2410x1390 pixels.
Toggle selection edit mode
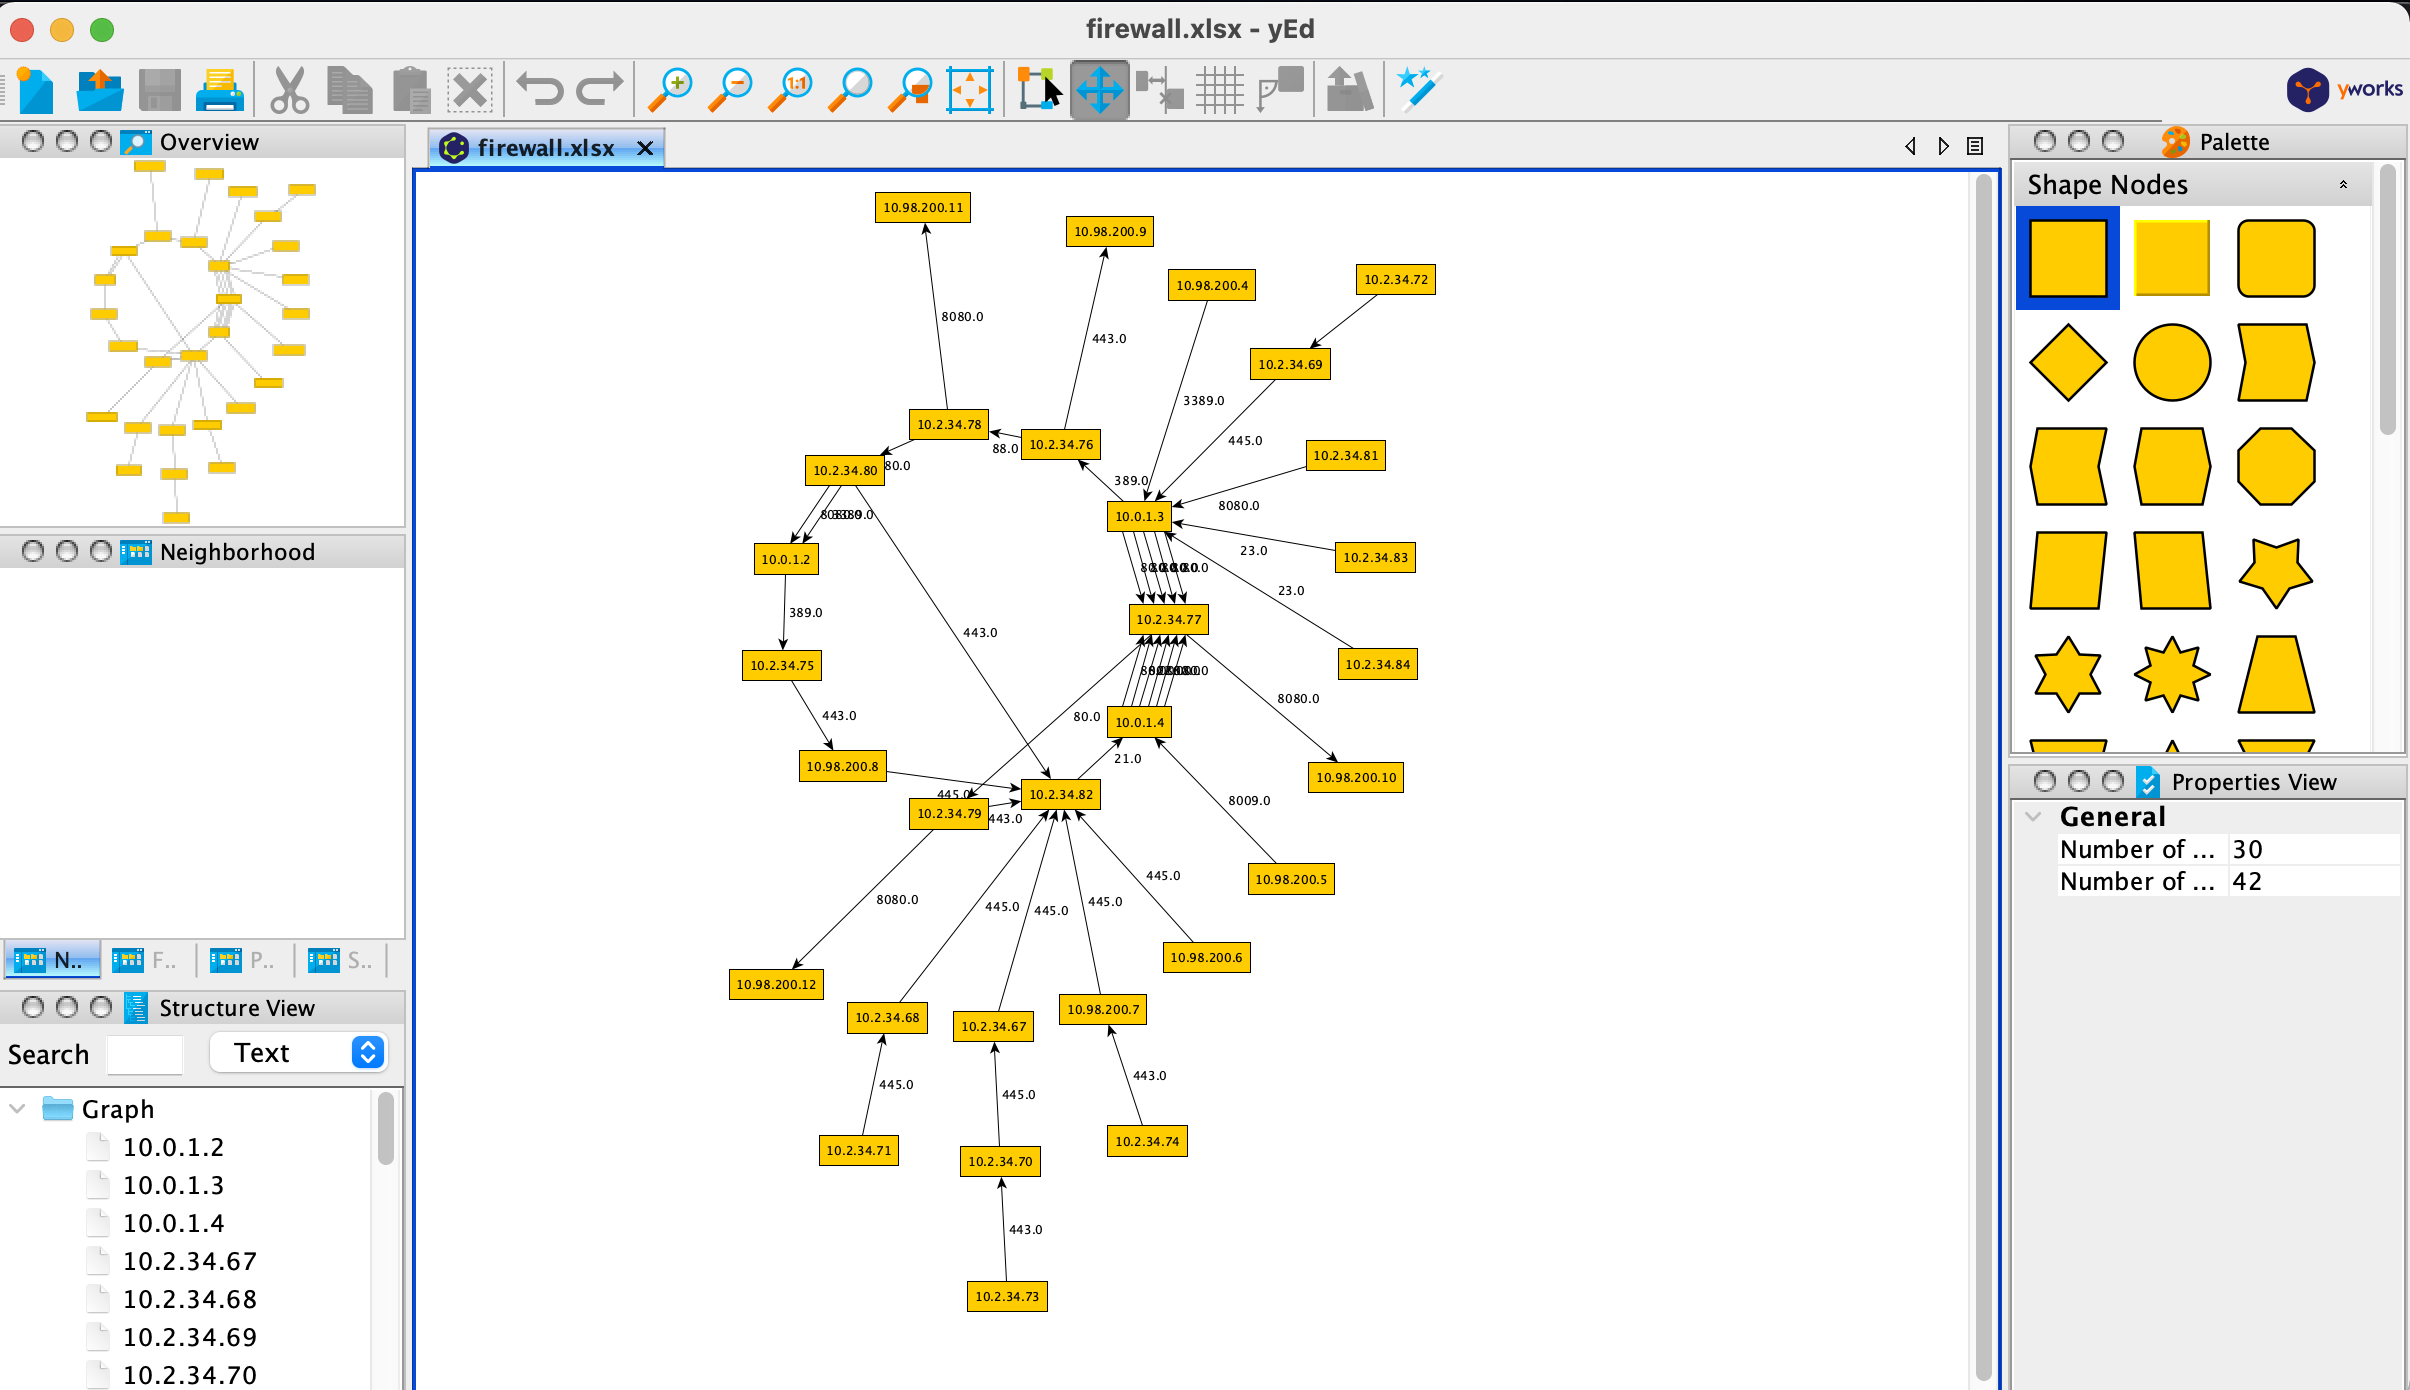click(1038, 90)
